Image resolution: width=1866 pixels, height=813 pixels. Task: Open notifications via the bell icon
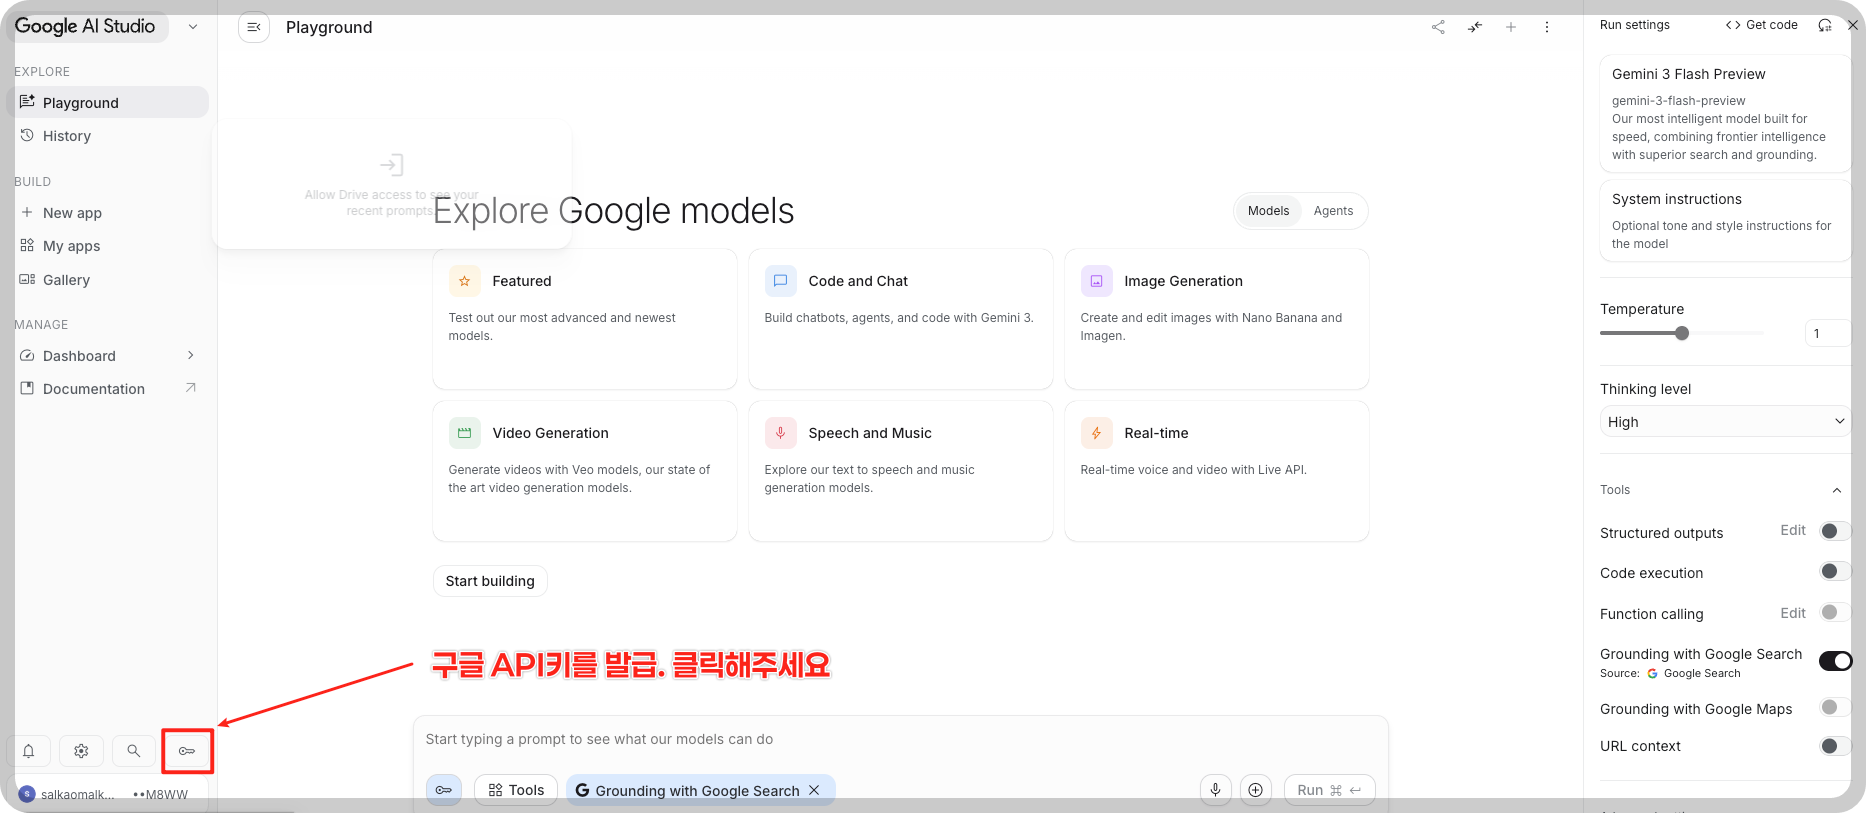29,751
